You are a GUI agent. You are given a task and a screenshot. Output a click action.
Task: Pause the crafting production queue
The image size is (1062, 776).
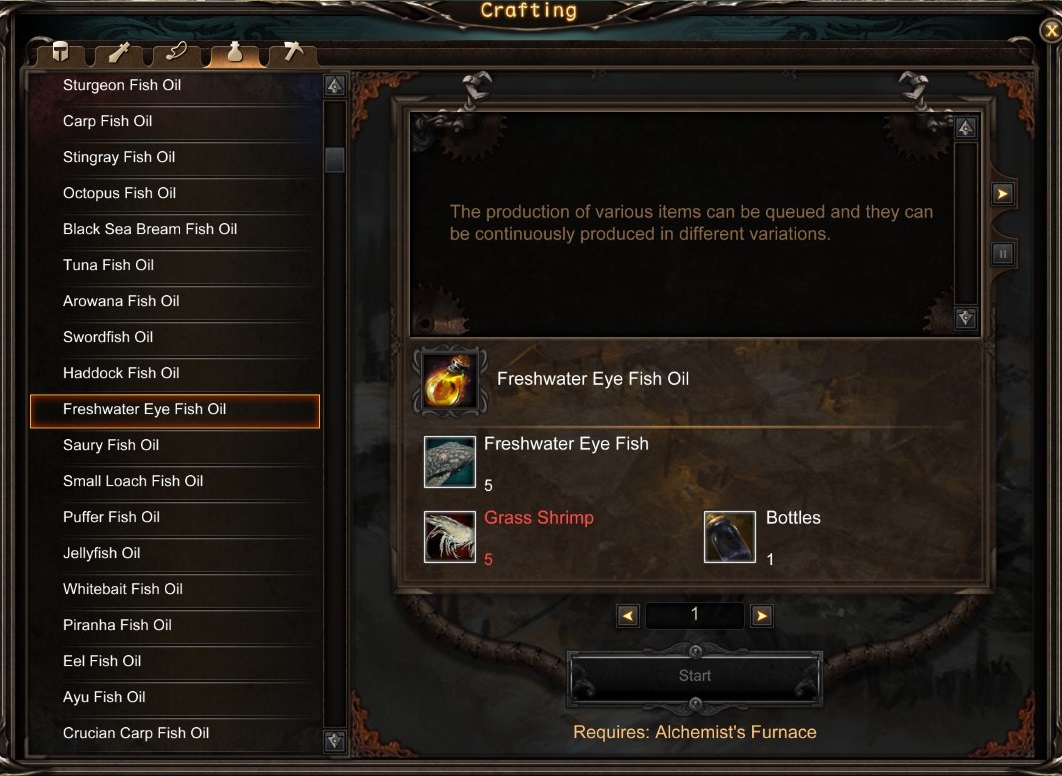tap(1002, 254)
